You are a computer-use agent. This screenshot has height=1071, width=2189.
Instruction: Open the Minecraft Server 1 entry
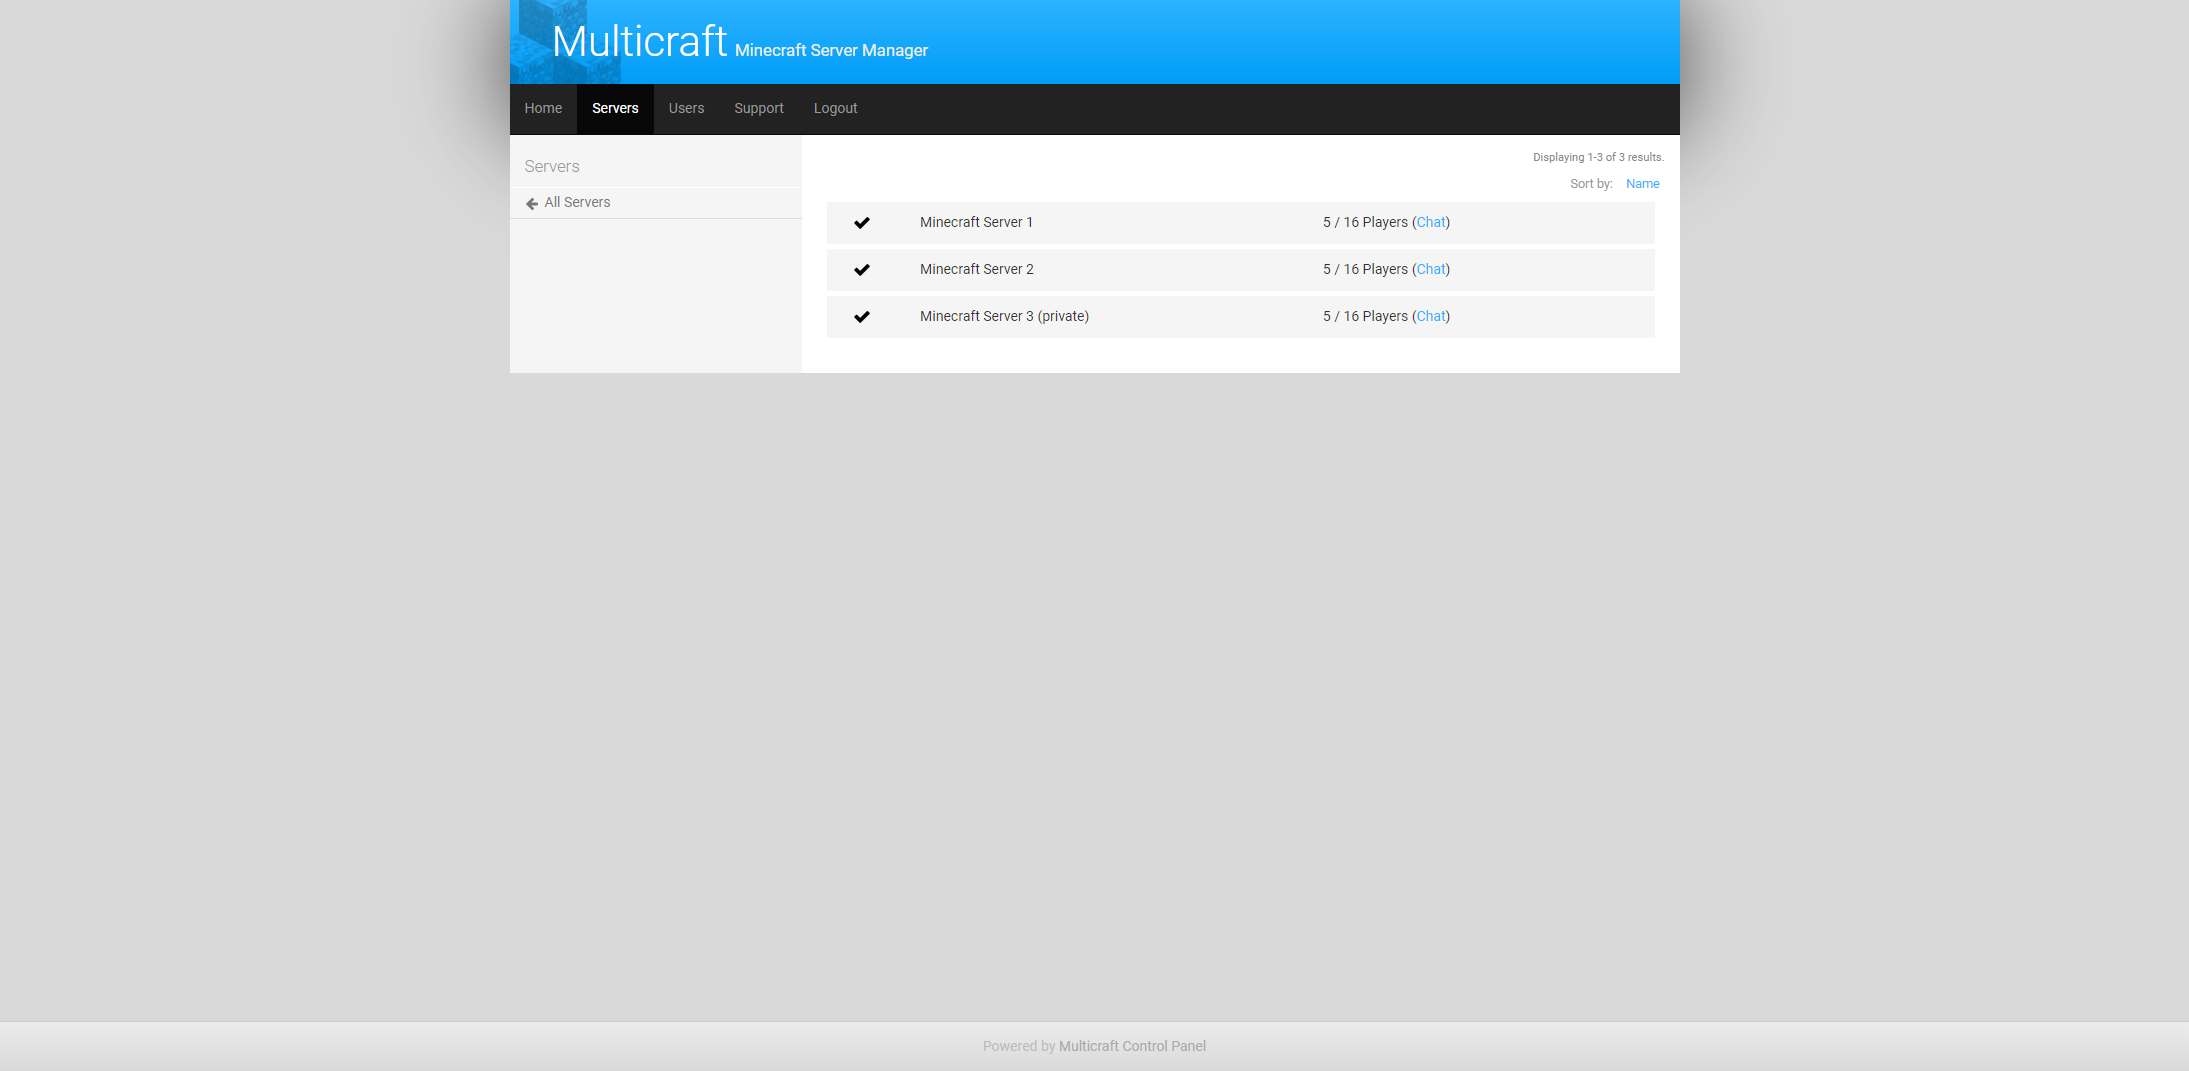[976, 222]
